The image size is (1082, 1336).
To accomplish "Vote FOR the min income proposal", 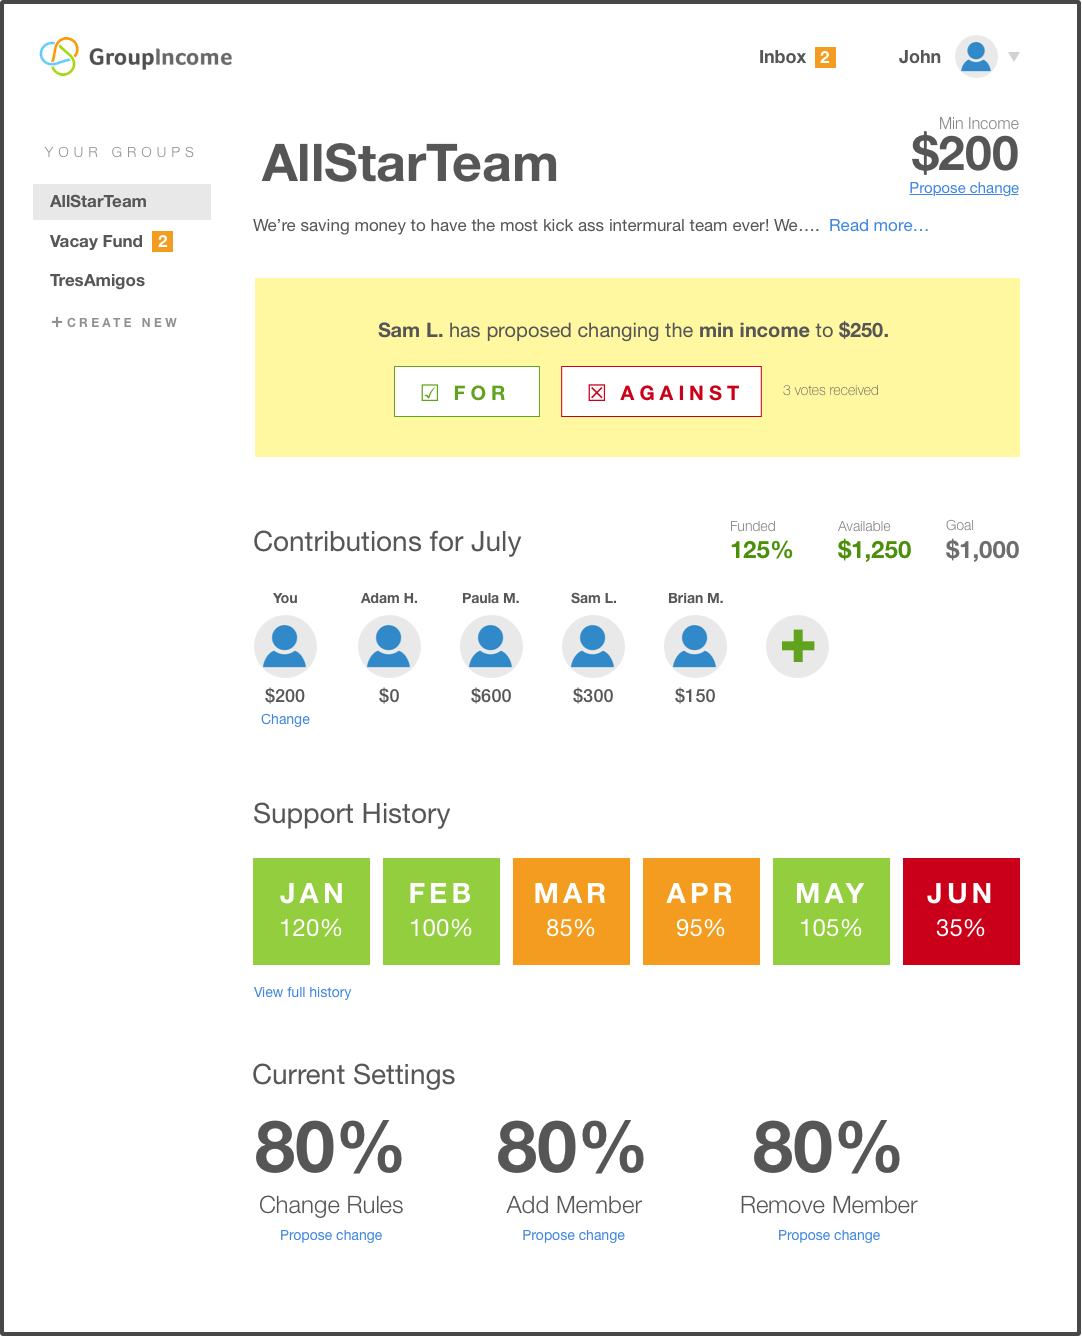I will pos(467,392).
